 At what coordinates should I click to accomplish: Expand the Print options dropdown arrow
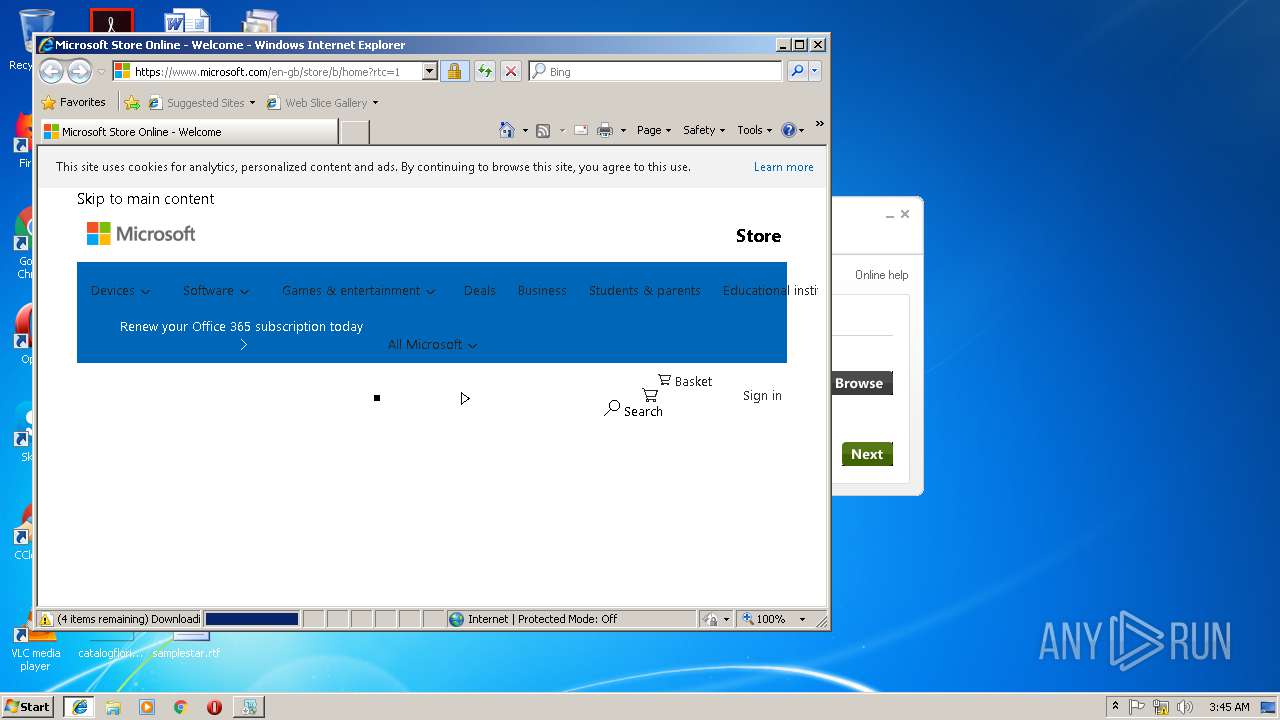point(623,130)
